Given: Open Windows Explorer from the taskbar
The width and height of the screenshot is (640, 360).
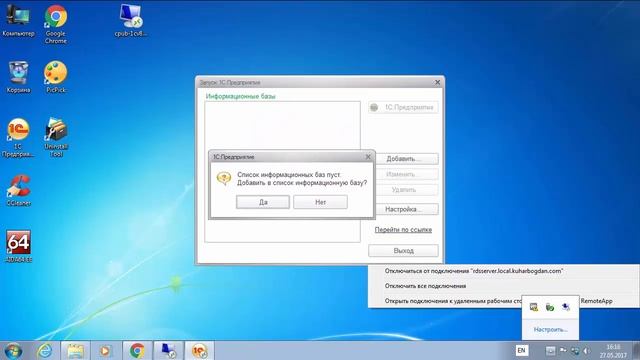Looking at the screenshot, I should click(76, 351).
